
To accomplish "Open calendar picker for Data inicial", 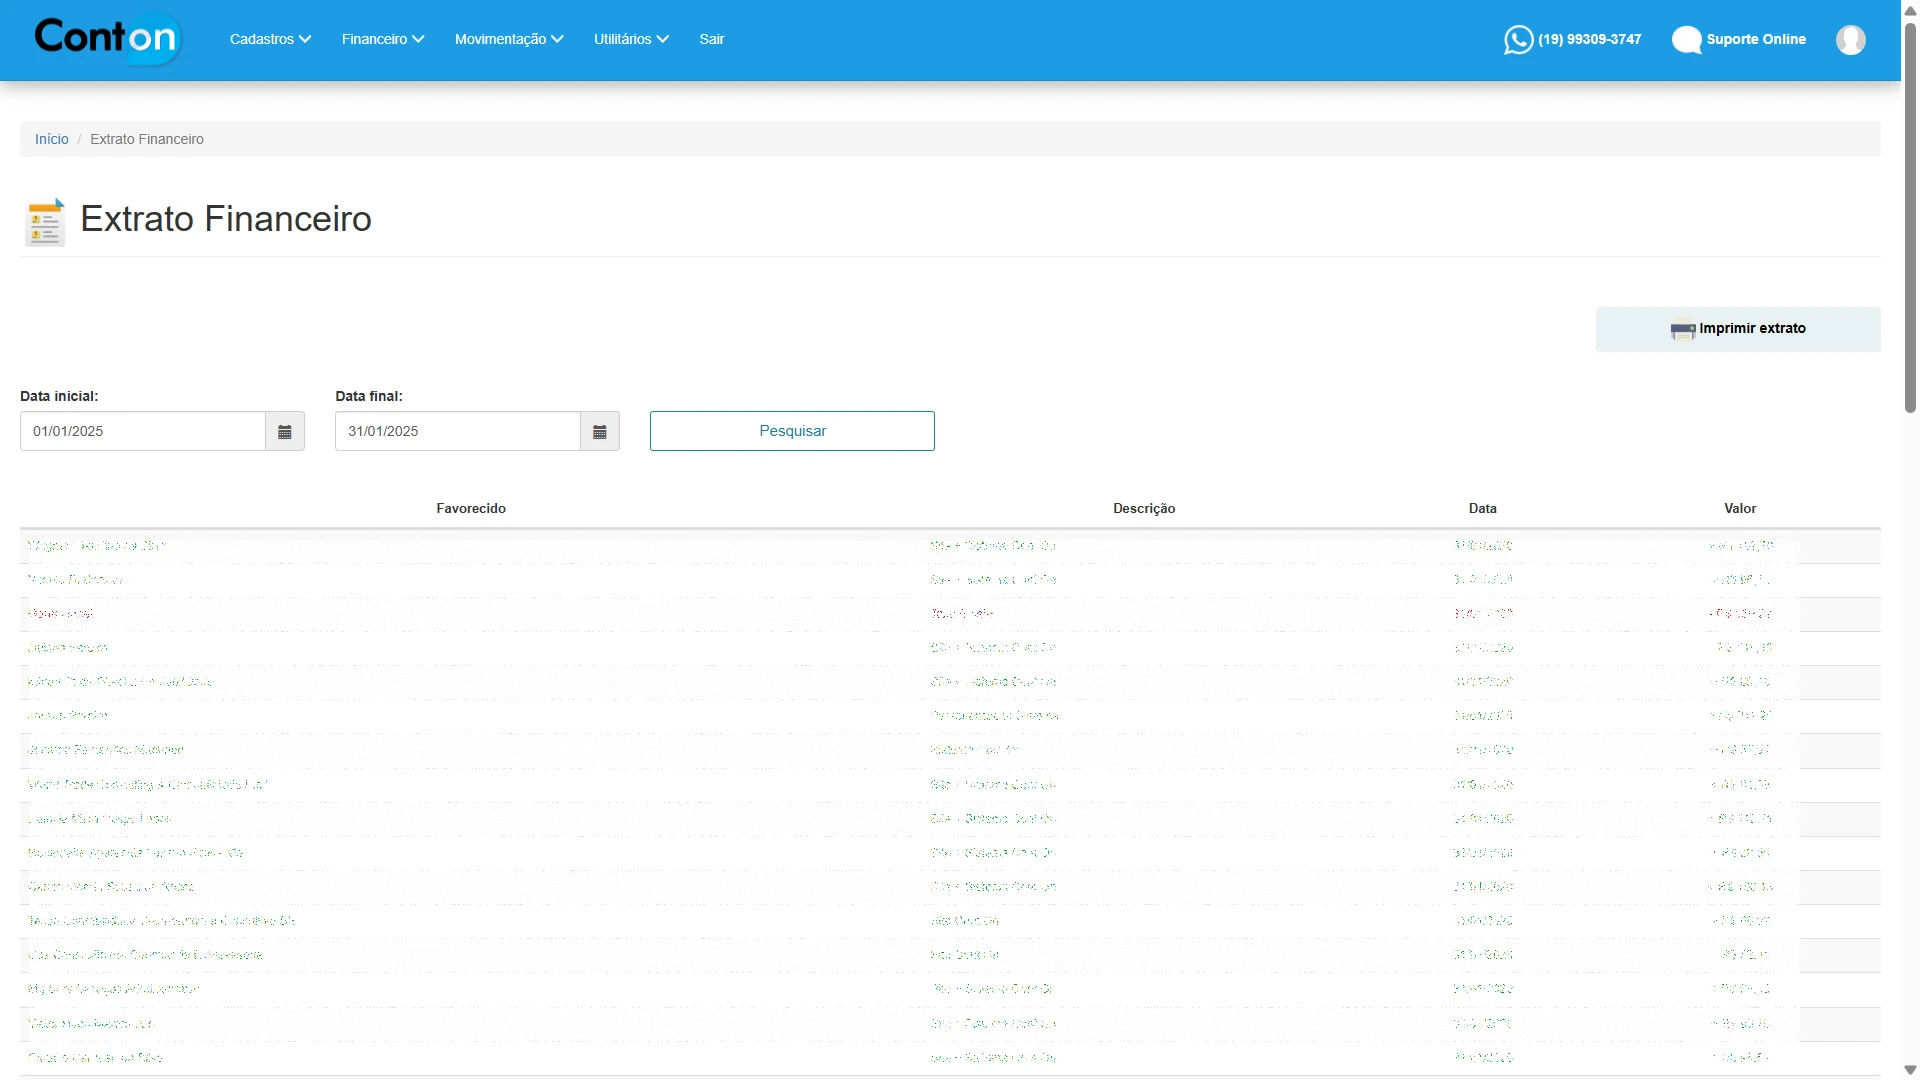I will [285, 431].
